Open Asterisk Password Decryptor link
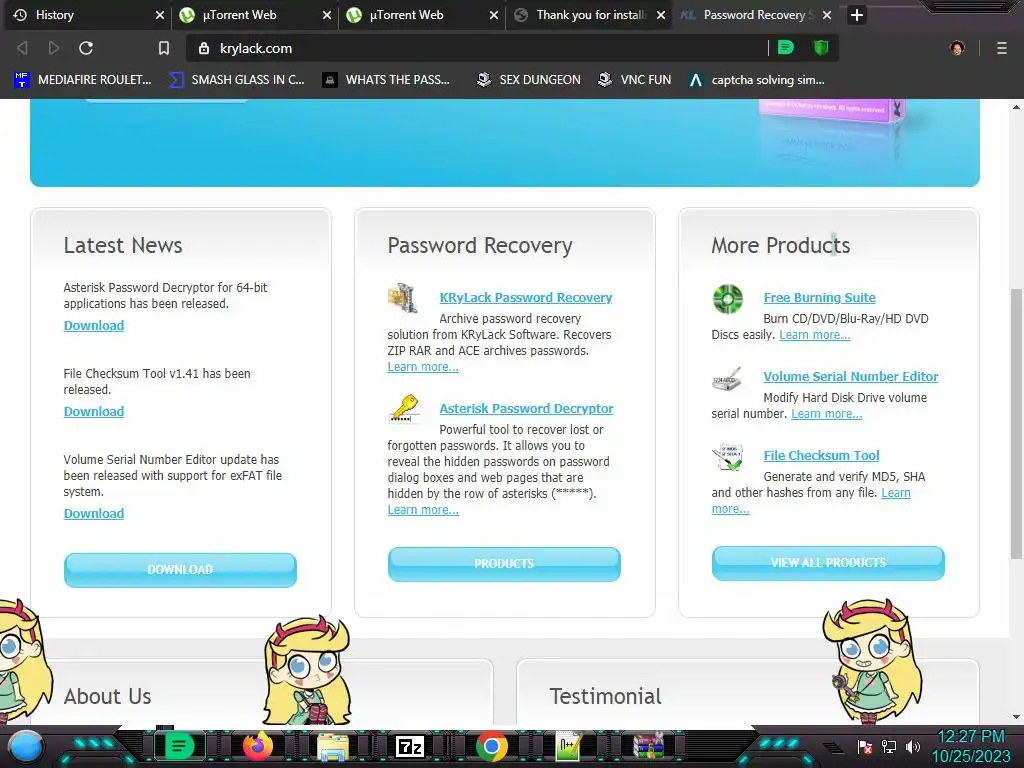This screenshot has width=1024, height=768. click(526, 409)
